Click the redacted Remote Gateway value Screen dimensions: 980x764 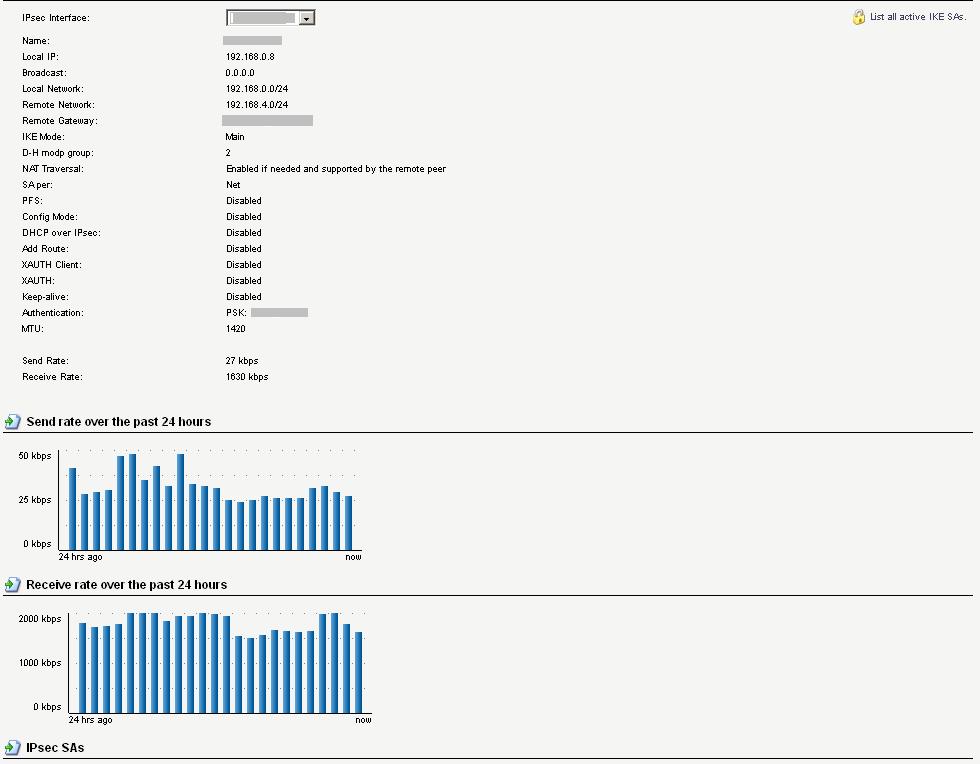[267, 121]
